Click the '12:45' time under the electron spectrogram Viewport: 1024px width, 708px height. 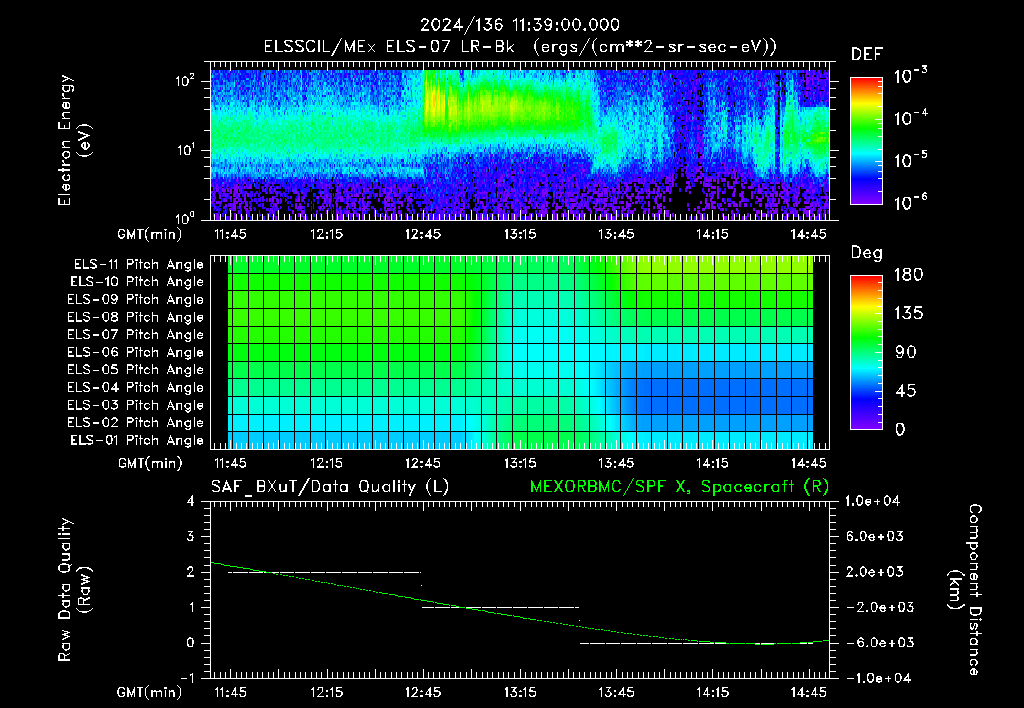tap(423, 234)
